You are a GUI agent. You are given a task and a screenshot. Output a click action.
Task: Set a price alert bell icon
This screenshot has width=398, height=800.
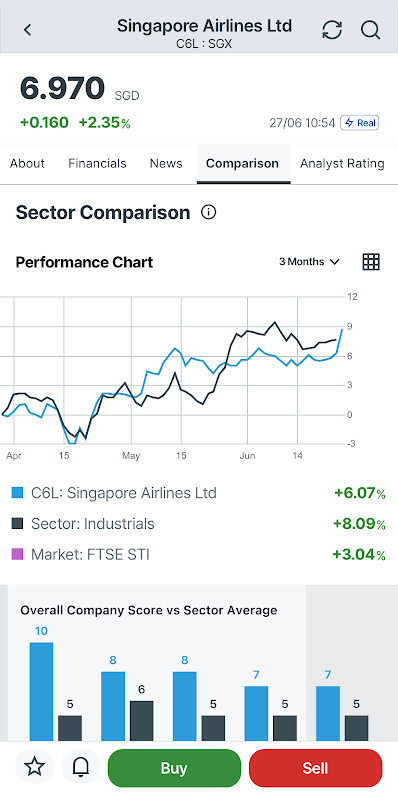[x=81, y=766]
